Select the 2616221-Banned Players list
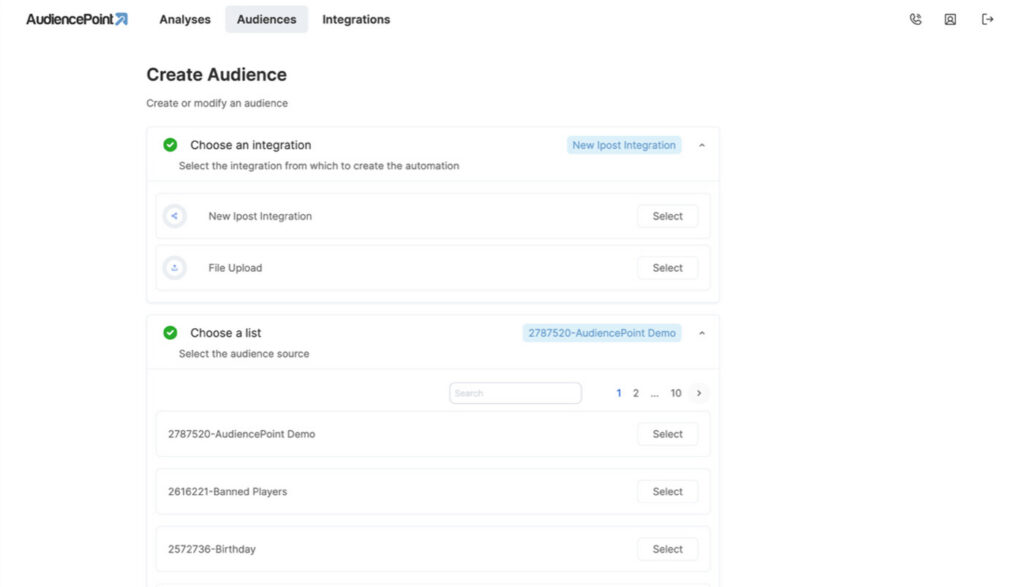The width and height of the screenshot is (1024, 587). tap(667, 492)
